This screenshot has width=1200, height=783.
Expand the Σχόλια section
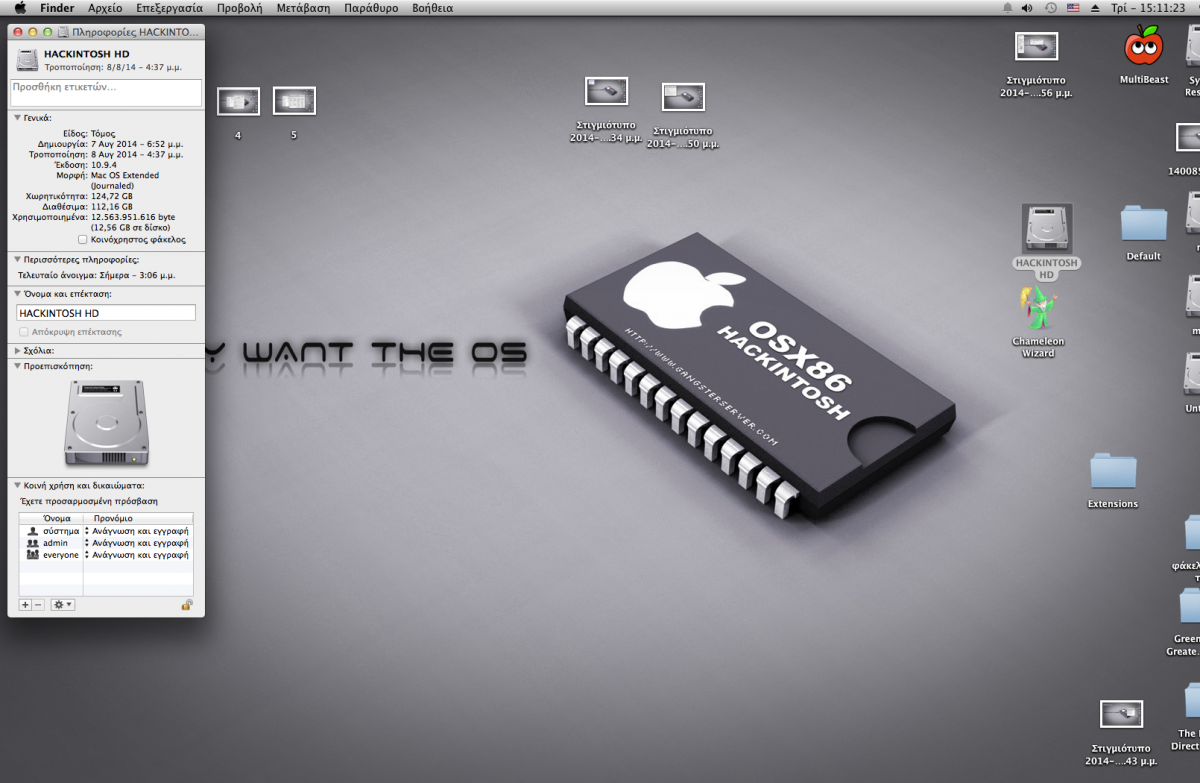pos(17,351)
